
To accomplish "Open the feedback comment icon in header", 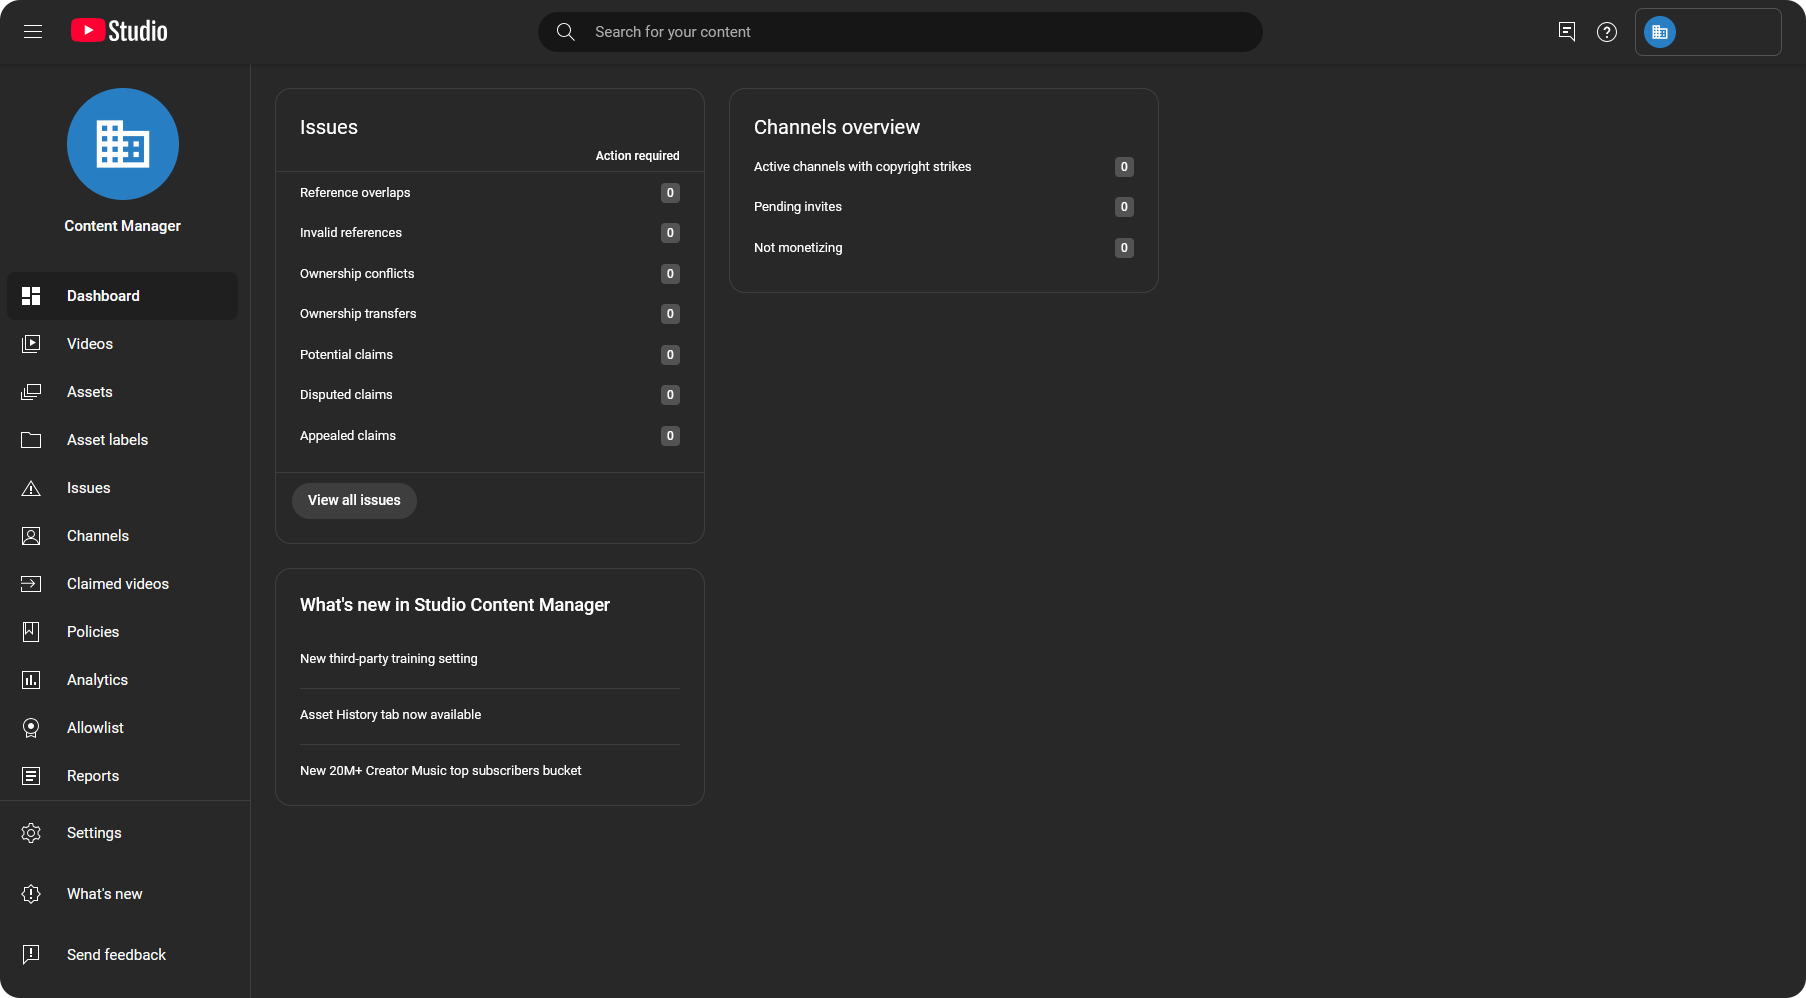I will coord(1566,32).
